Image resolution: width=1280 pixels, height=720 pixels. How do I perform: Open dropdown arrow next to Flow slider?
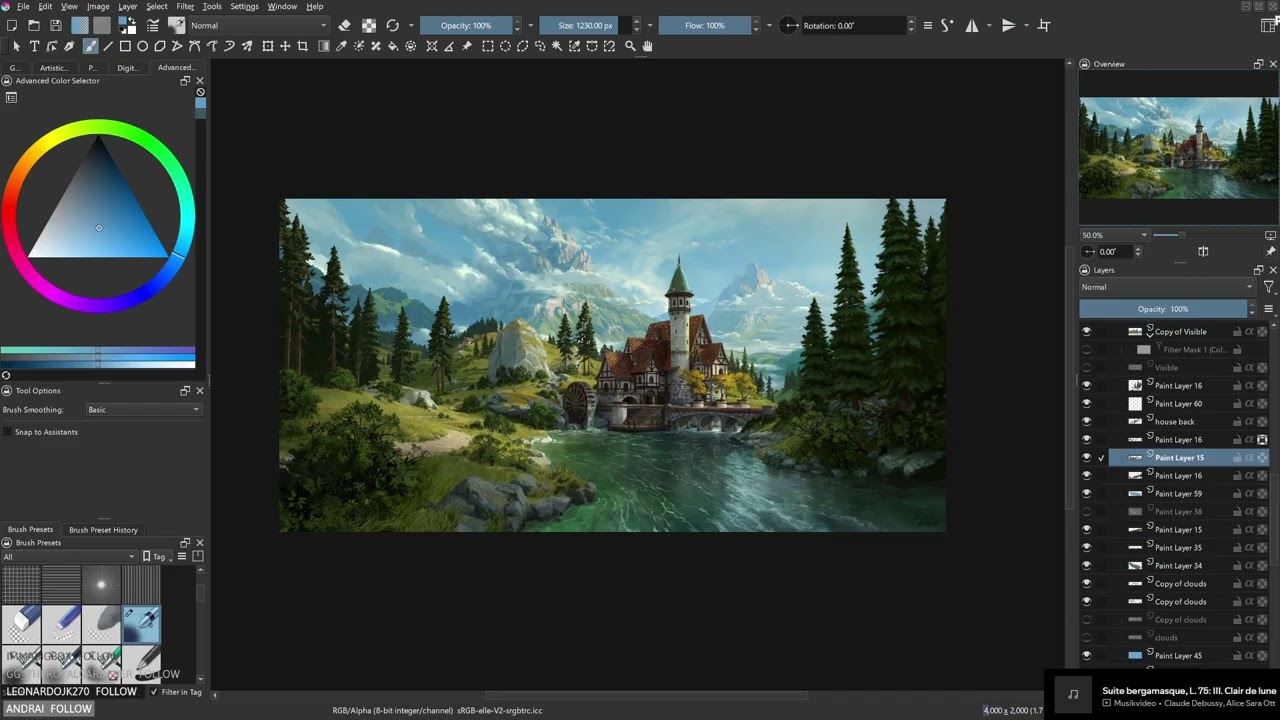(x=768, y=25)
